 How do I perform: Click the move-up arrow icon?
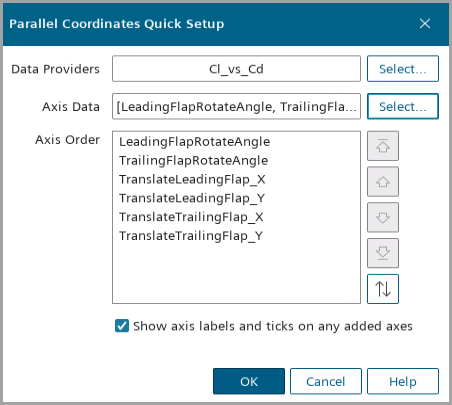tap(383, 182)
